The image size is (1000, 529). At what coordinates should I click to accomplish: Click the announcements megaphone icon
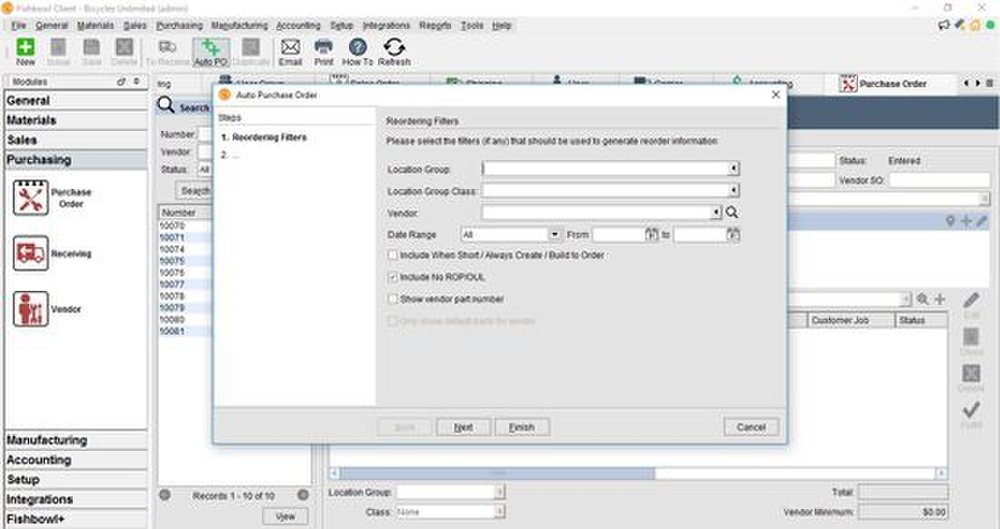[944, 25]
